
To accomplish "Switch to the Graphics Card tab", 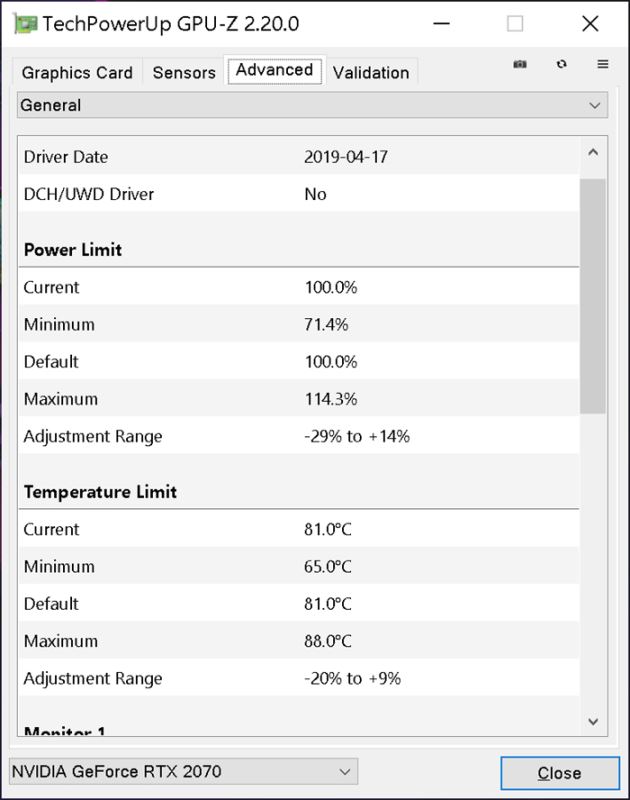I will [x=77, y=72].
